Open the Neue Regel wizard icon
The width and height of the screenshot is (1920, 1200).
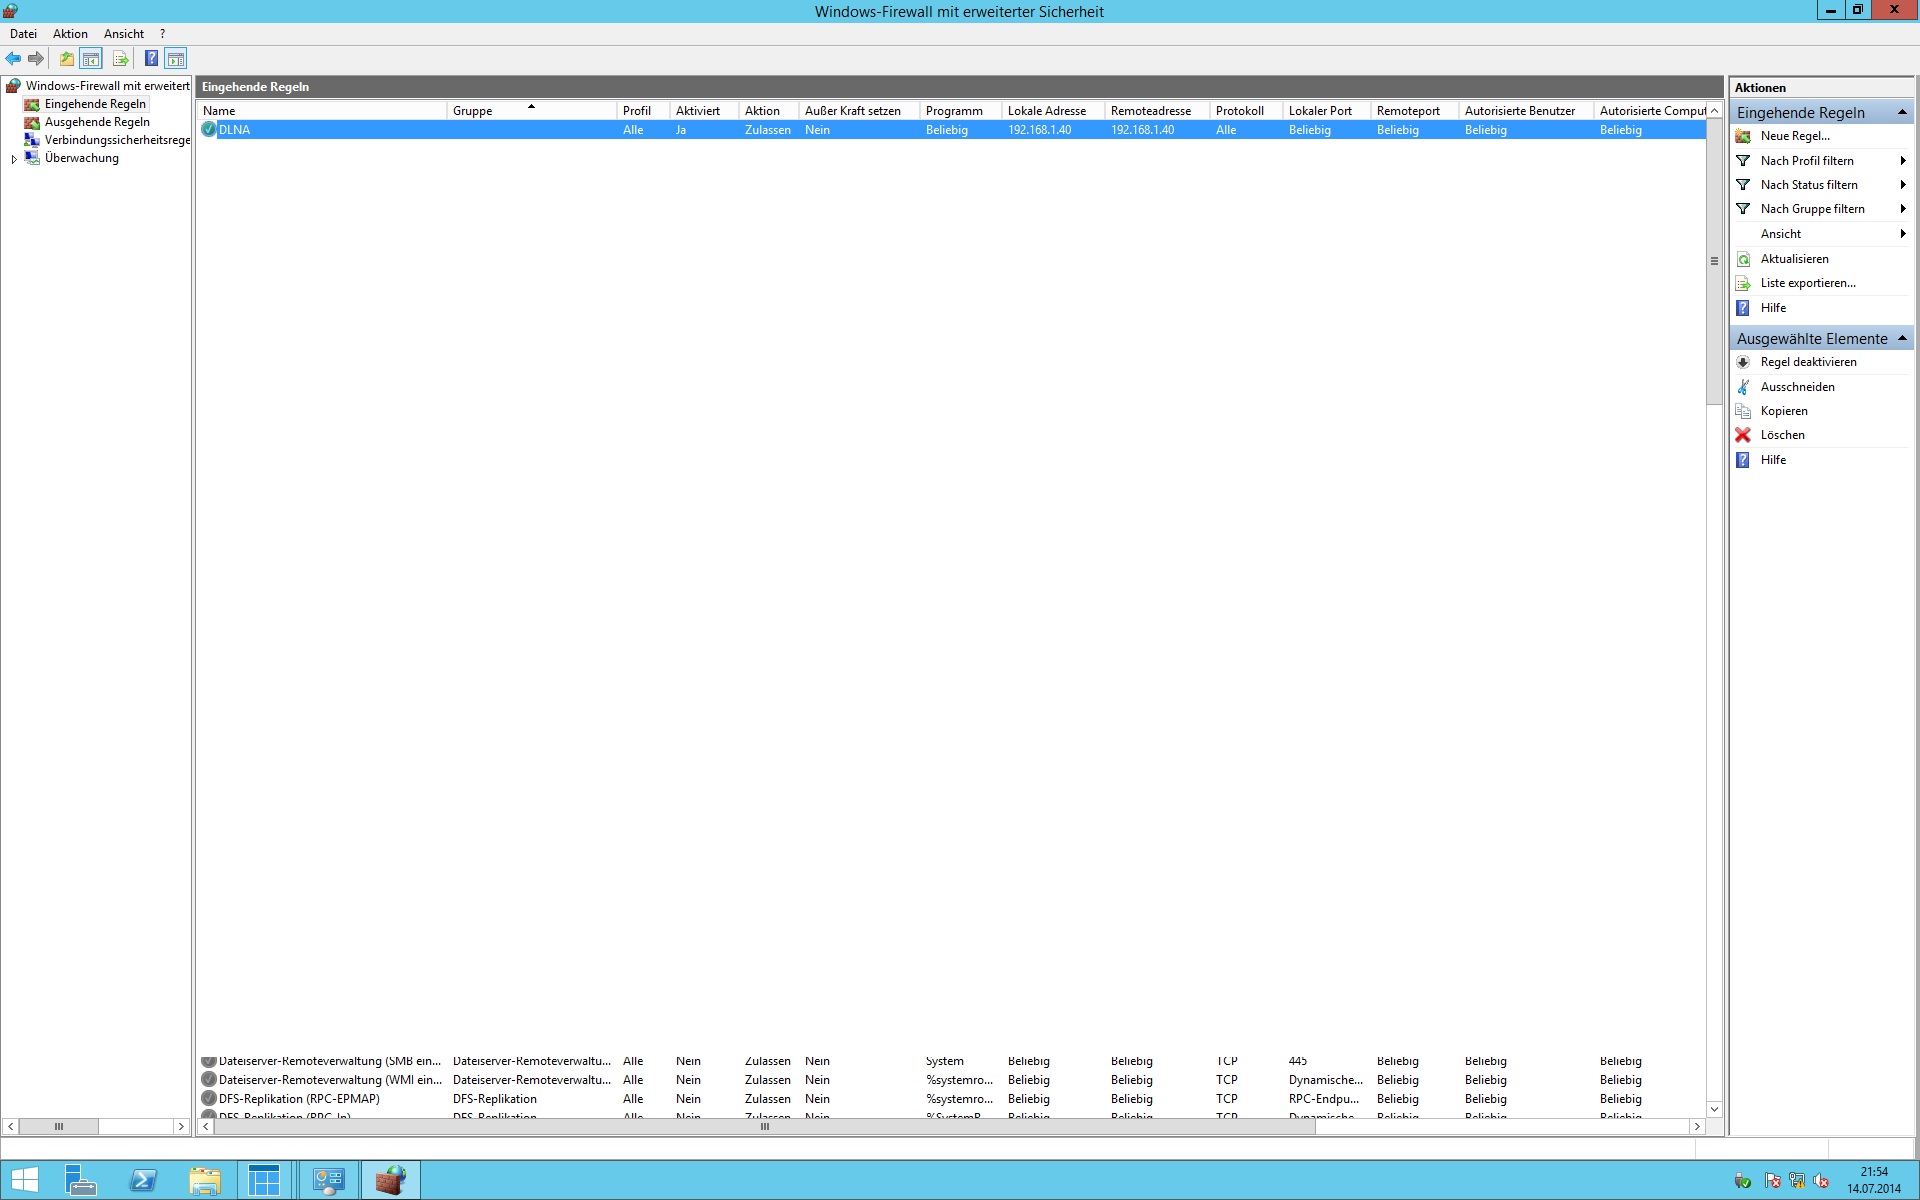[x=1744, y=135]
